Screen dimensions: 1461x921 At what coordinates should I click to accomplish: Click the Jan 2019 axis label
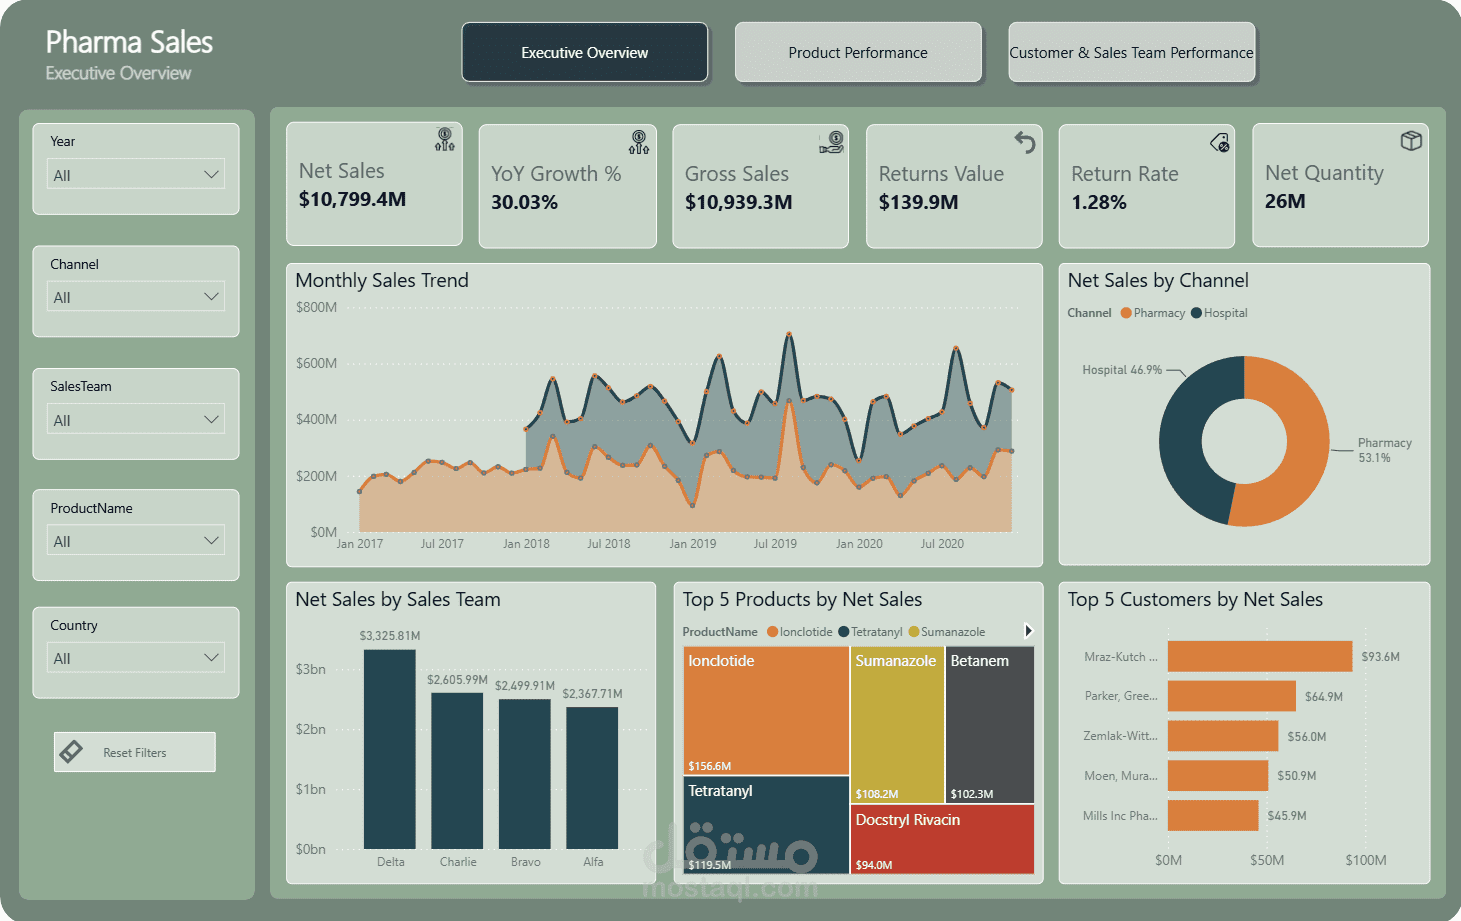[x=693, y=544]
